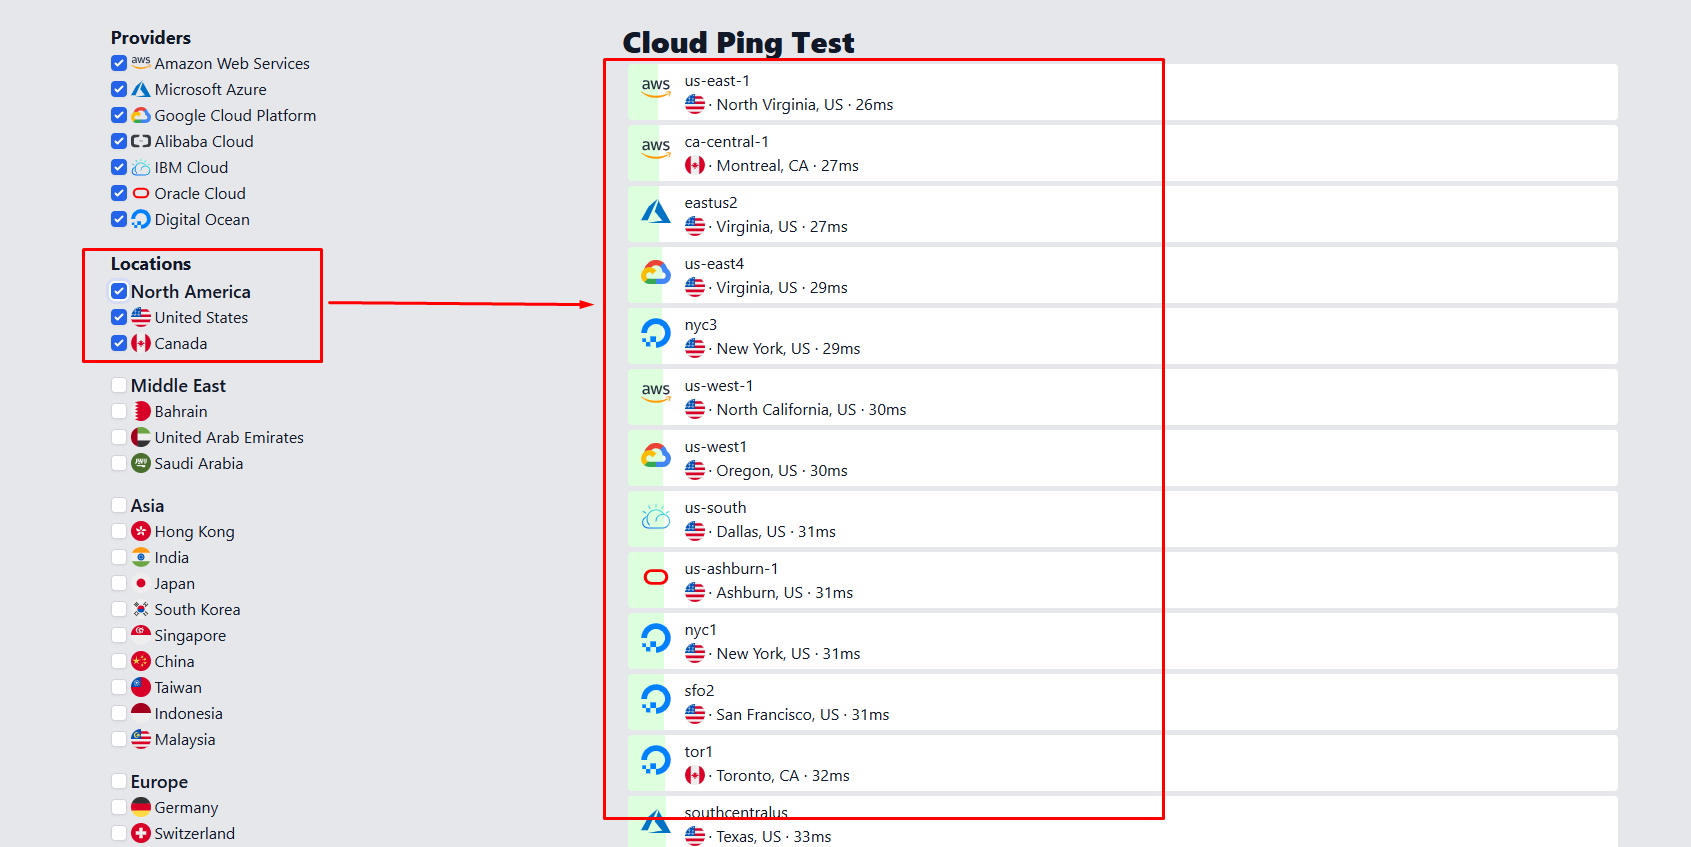
Task: Enable the Middle East region checkbox
Action: (x=119, y=385)
